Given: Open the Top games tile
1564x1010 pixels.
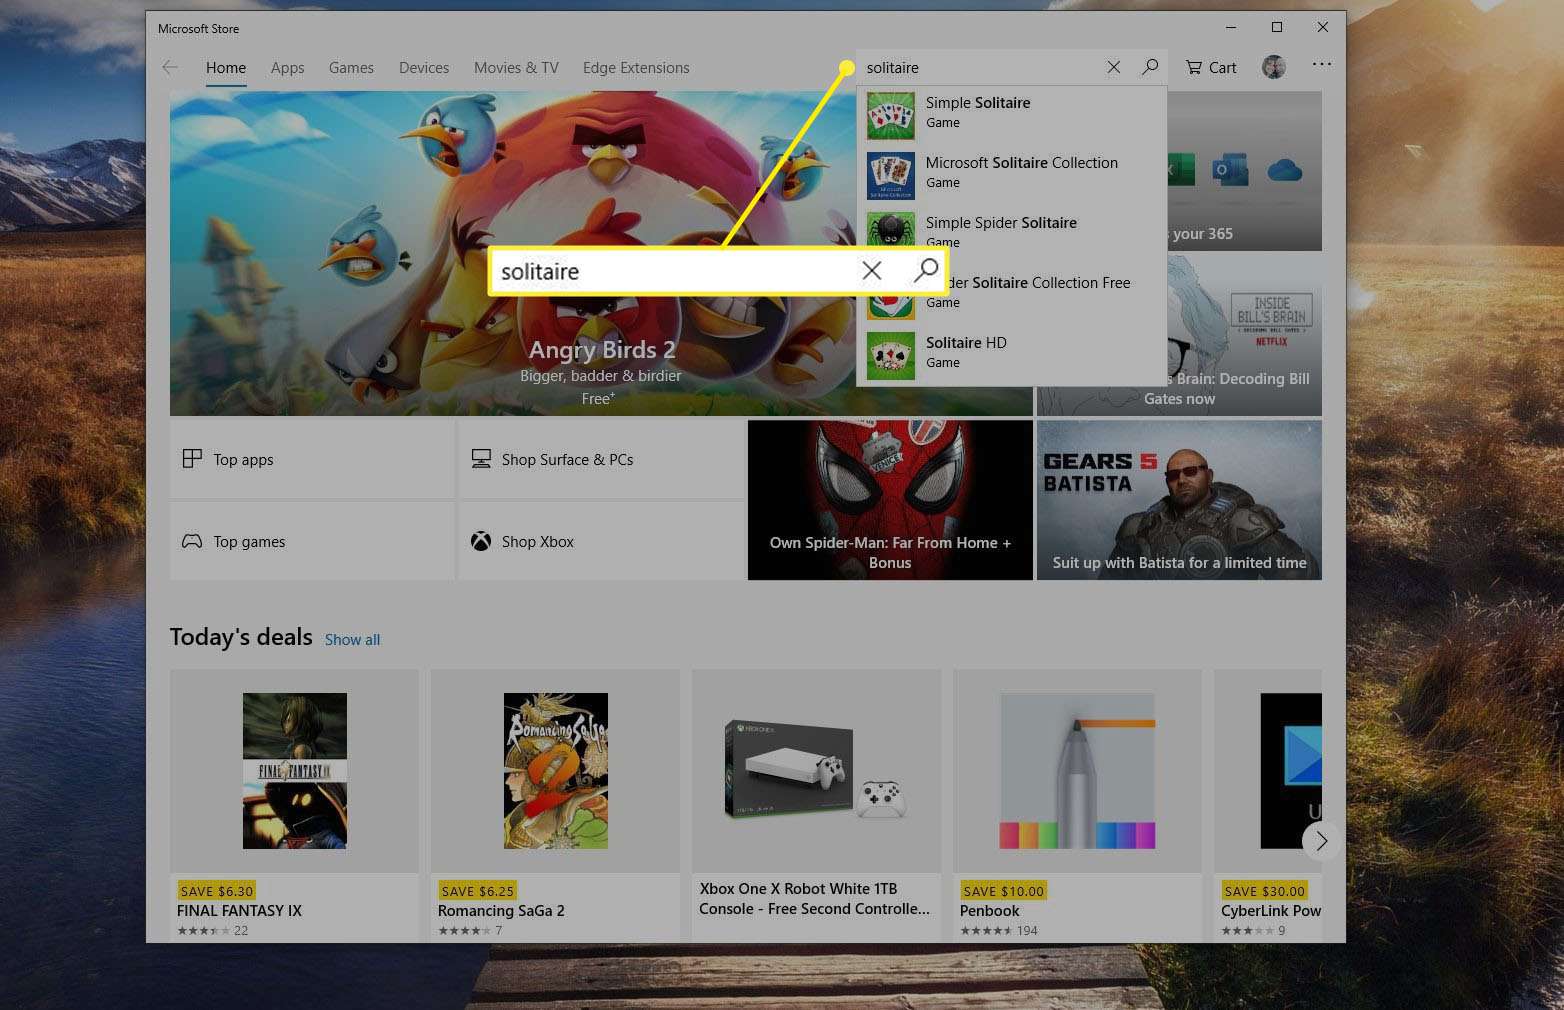Looking at the screenshot, I should [x=312, y=541].
